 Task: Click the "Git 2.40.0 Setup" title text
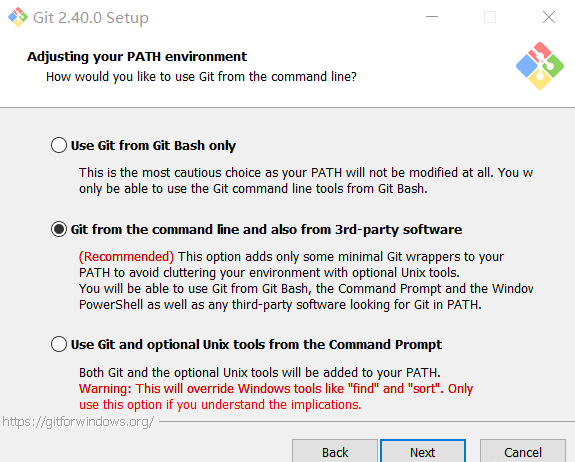pos(91,18)
